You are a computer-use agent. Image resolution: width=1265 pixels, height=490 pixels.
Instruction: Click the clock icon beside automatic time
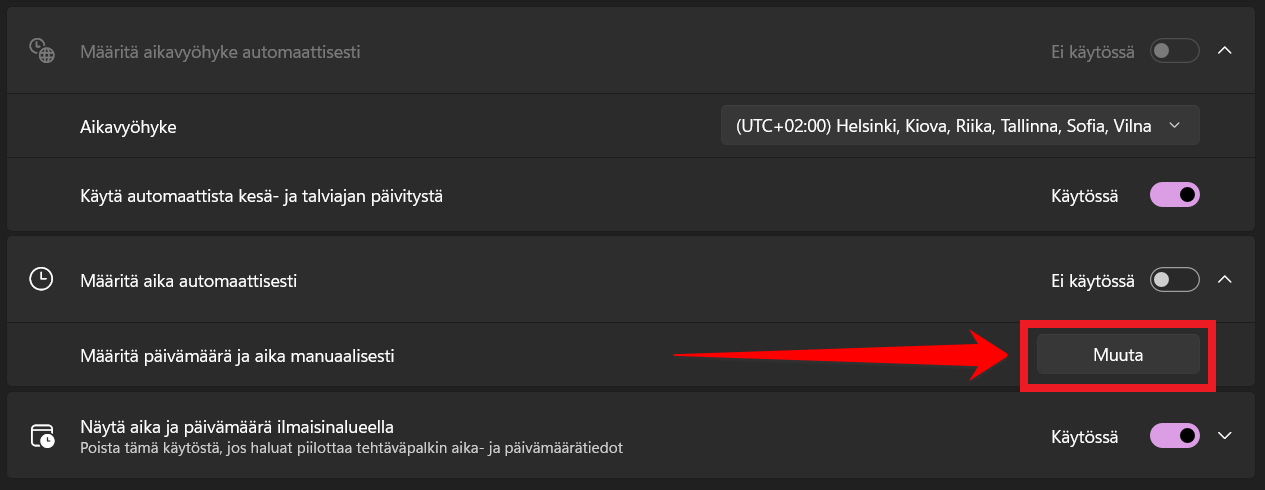41,280
